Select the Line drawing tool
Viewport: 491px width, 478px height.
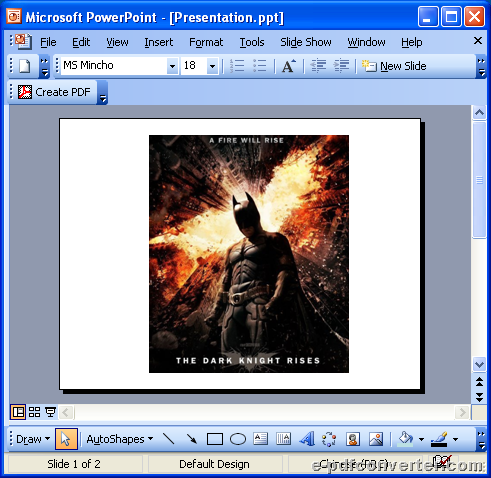[x=169, y=439]
